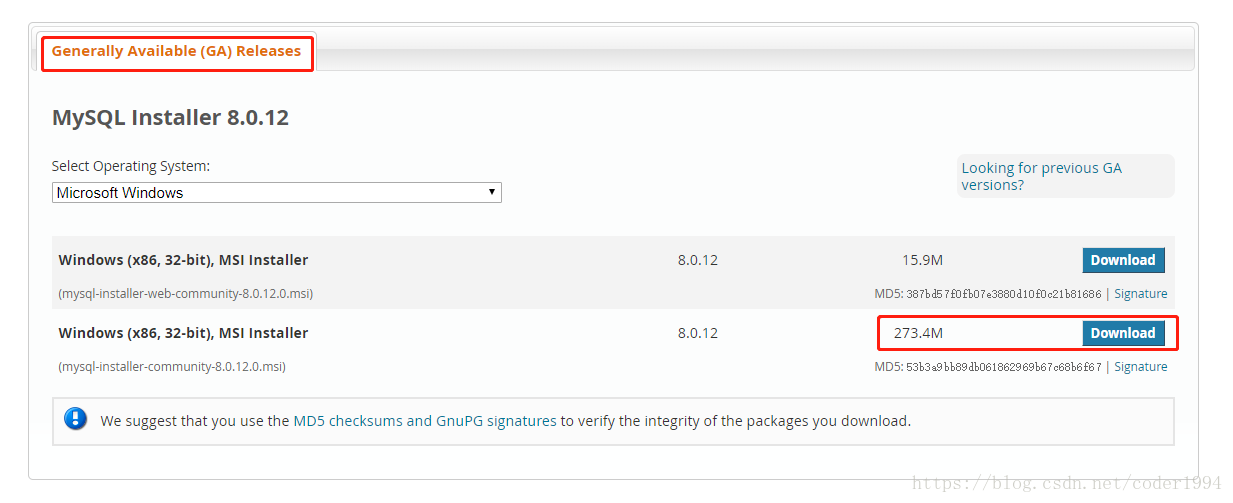Open the Select Operating System dropdown
The height and width of the screenshot is (503, 1233).
[x=277, y=193]
